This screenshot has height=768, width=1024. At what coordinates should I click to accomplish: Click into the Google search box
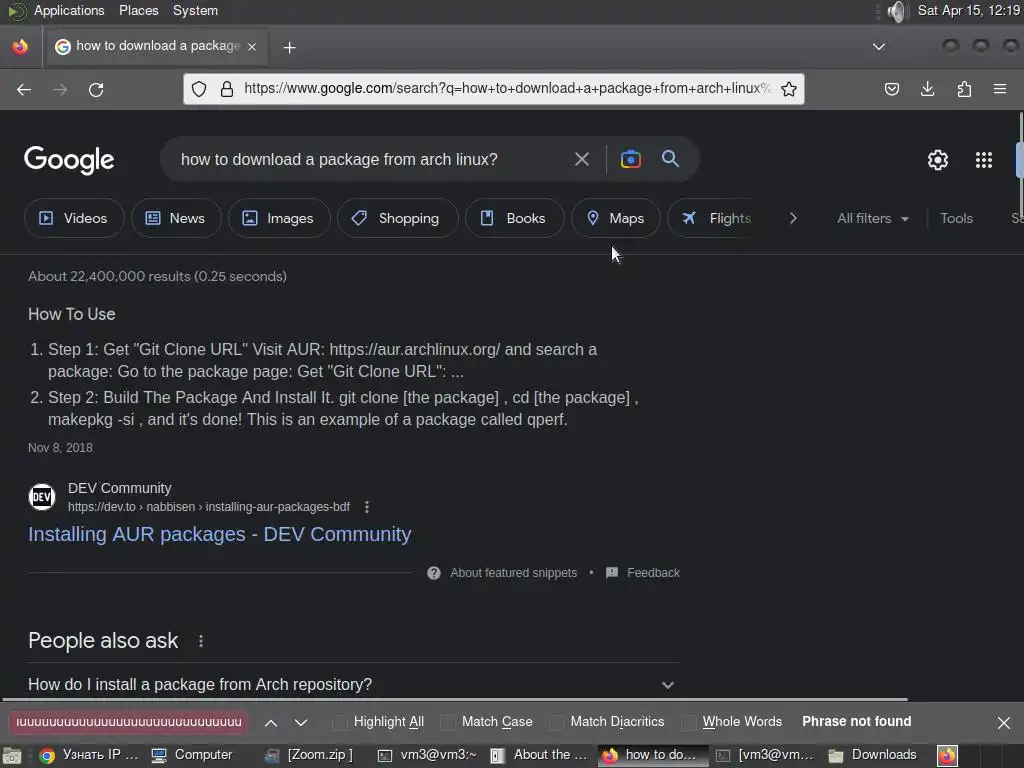pyautogui.click(x=369, y=159)
